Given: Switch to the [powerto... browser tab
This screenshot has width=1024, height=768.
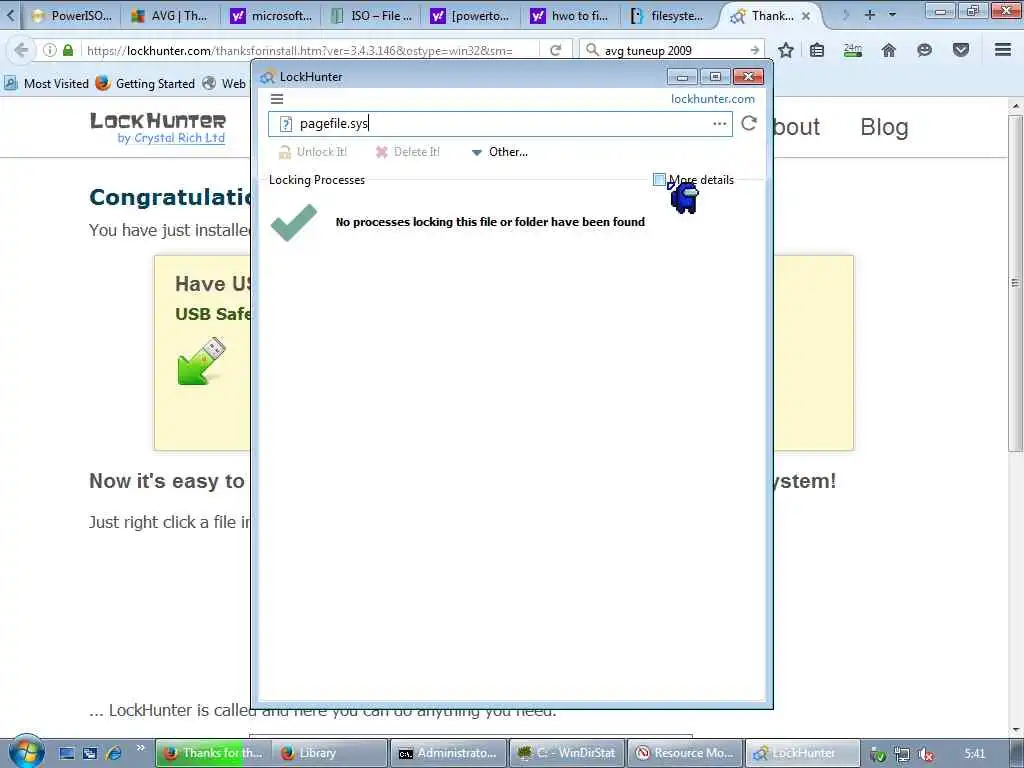Looking at the screenshot, I should pyautogui.click(x=470, y=16).
